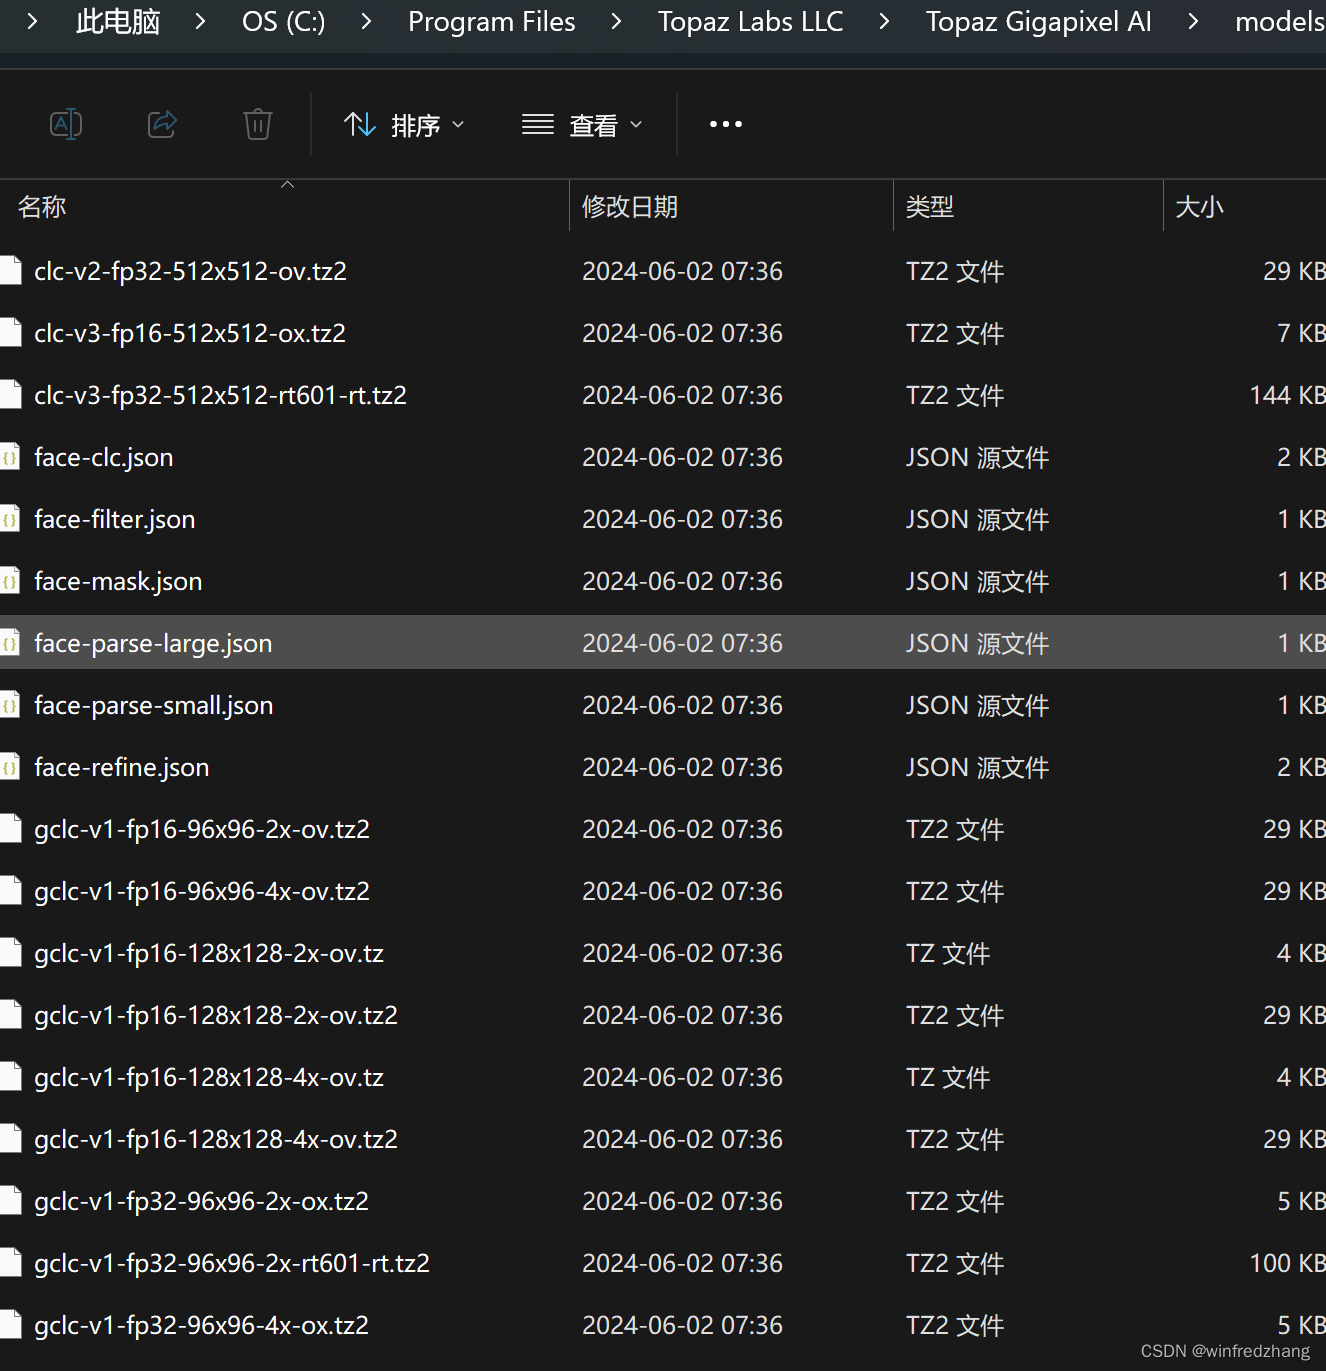Expand chevron after OS (C:) in breadcrumb
Viewport: 1326px width, 1371px height.
(367, 21)
